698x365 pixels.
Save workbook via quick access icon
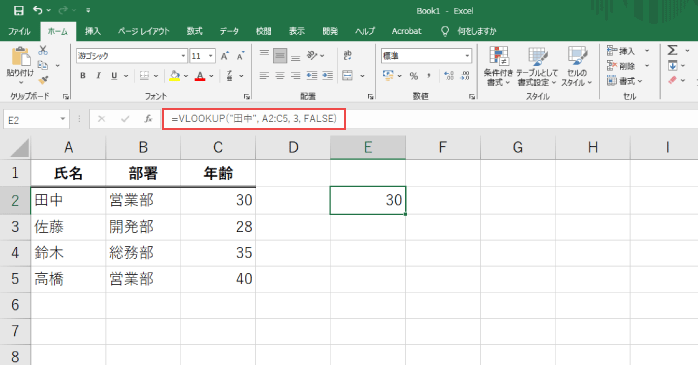19,11
